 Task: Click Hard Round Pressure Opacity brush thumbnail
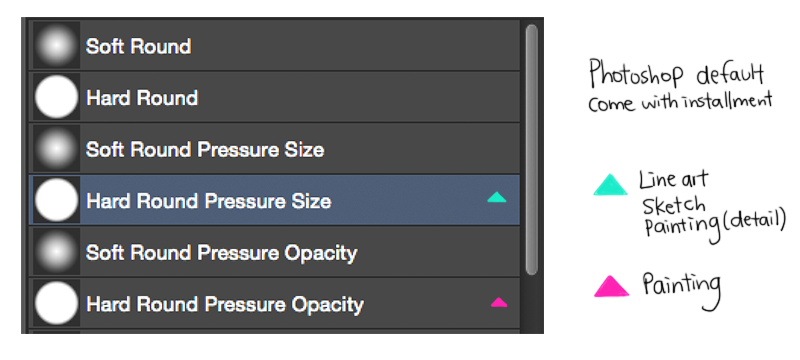click(57, 303)
